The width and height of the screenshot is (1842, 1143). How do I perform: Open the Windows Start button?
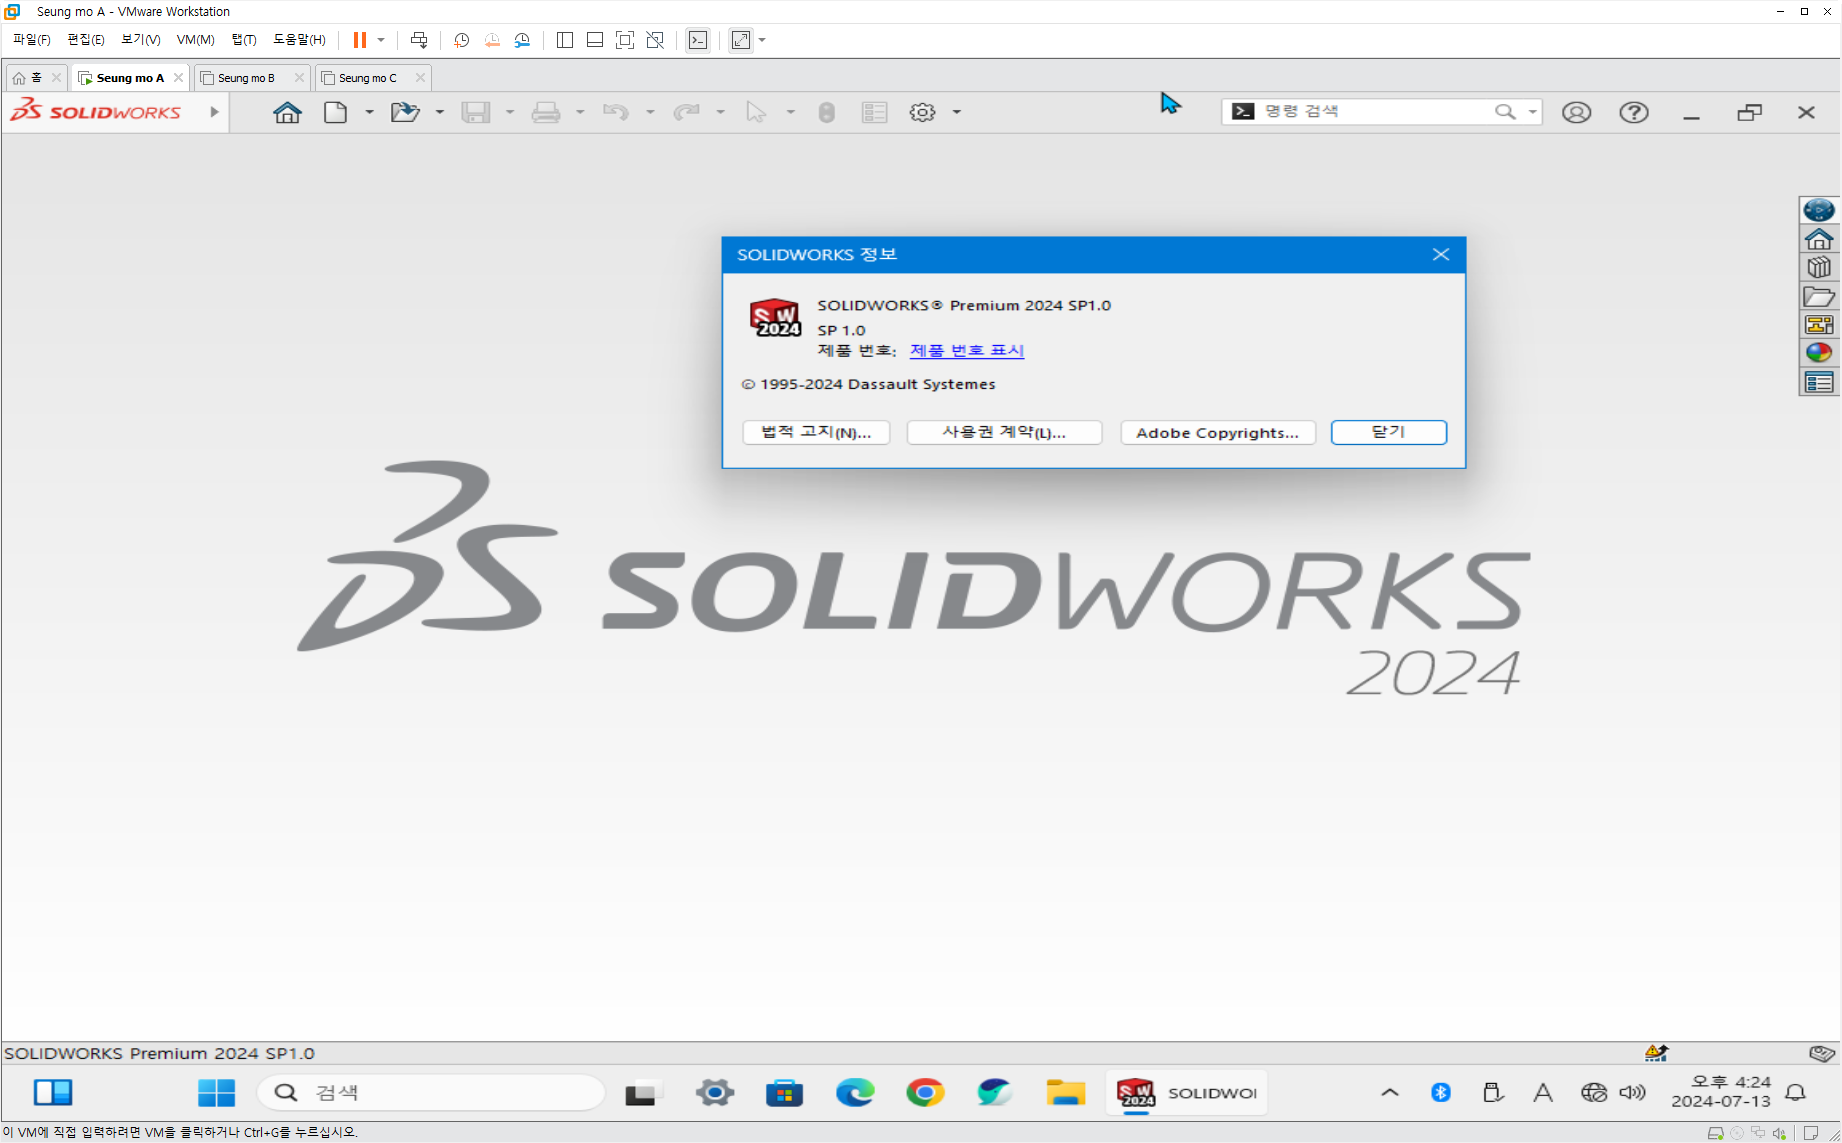point(216,1092)
